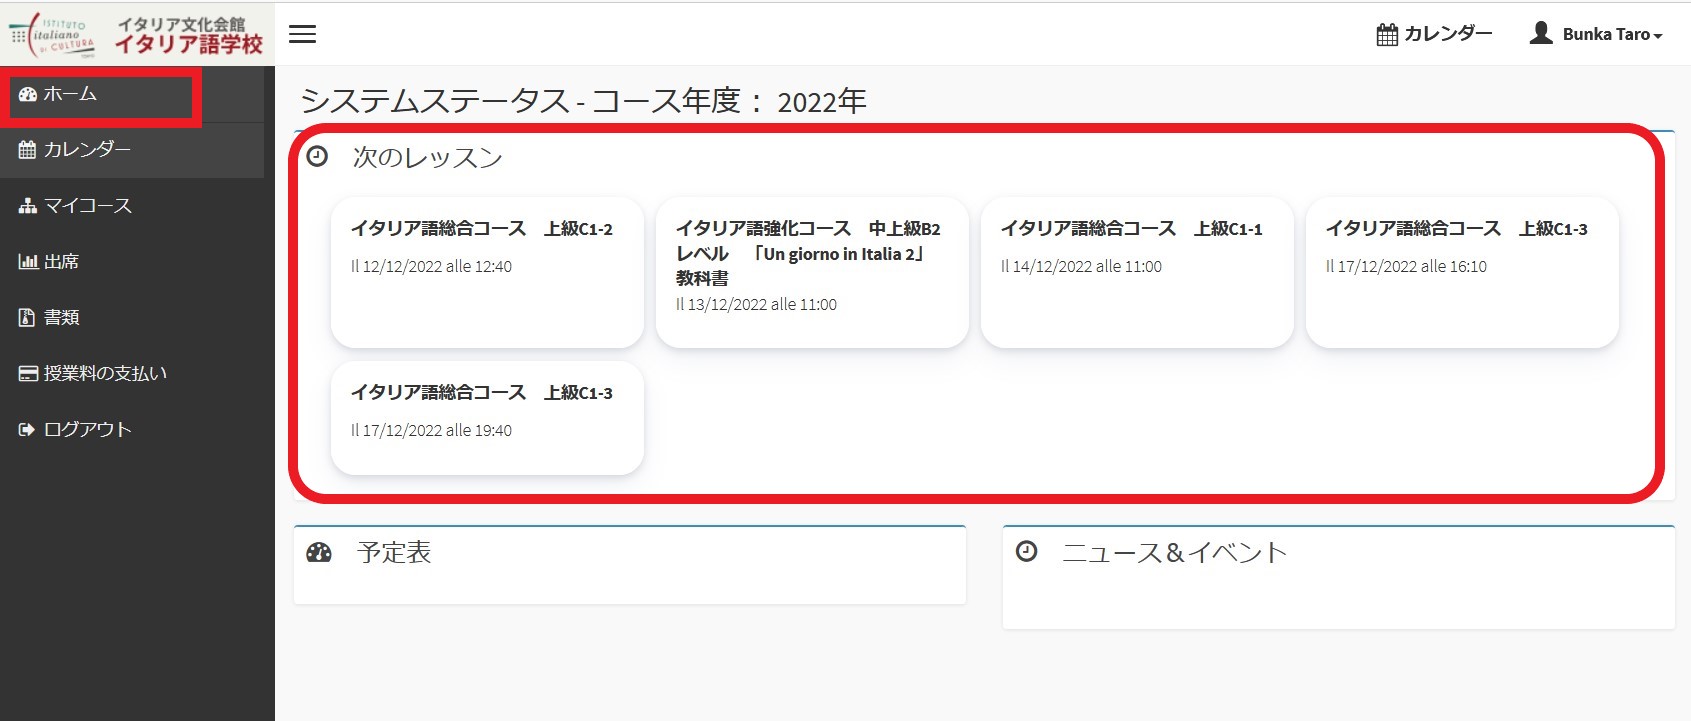This screenshot has width=1691, height=721.
Task: Click the ログアウト sign-out icon
Action: 27,430
